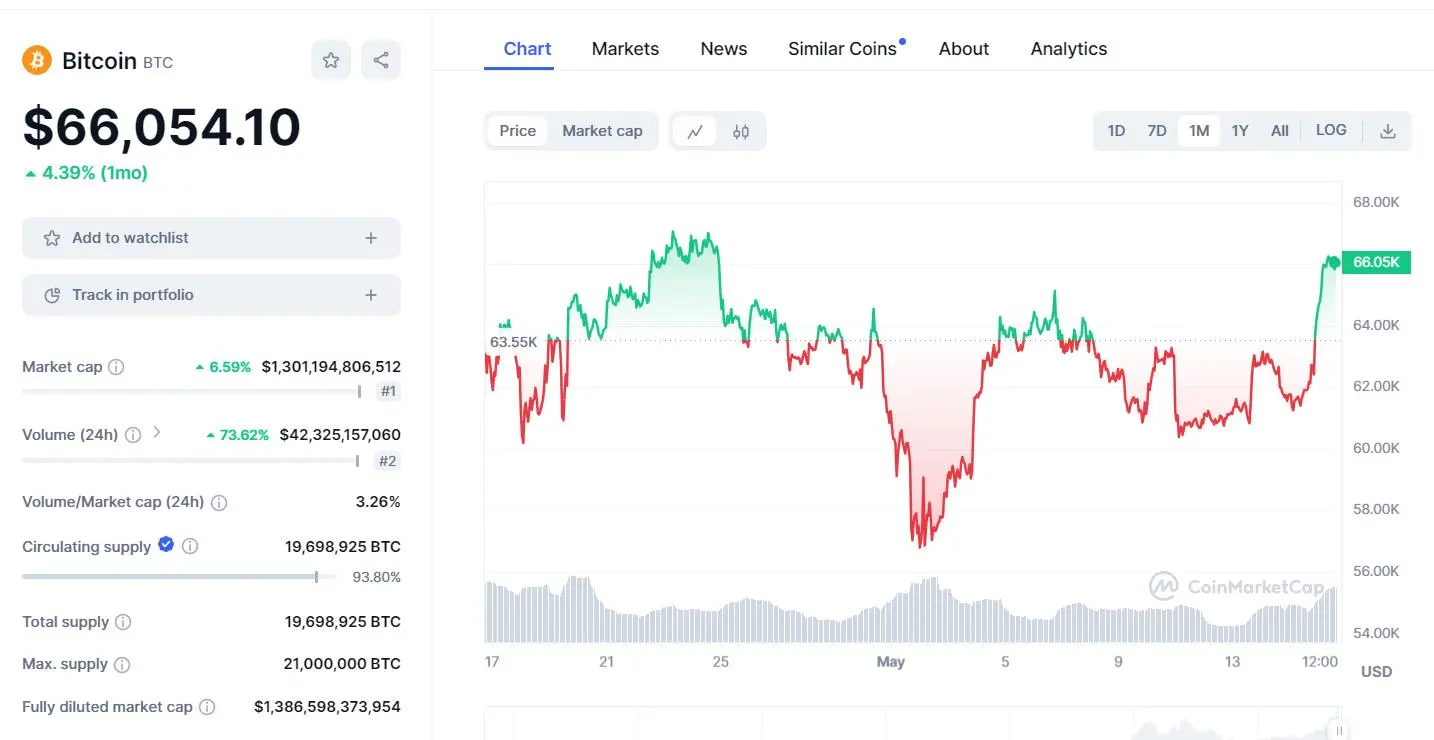The width and height of the screenshot is (1434, 740).
Task: Open the Markets tab
Action: 625,49
